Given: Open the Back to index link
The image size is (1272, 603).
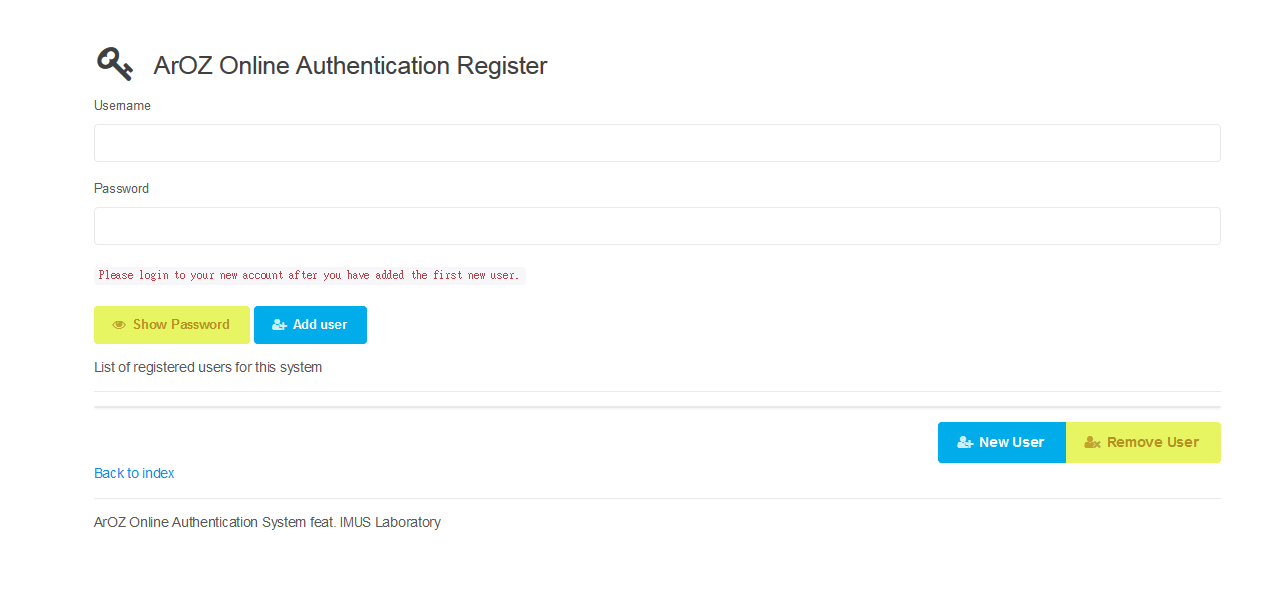Looking at the screenshot, I should tap(134, 473).
